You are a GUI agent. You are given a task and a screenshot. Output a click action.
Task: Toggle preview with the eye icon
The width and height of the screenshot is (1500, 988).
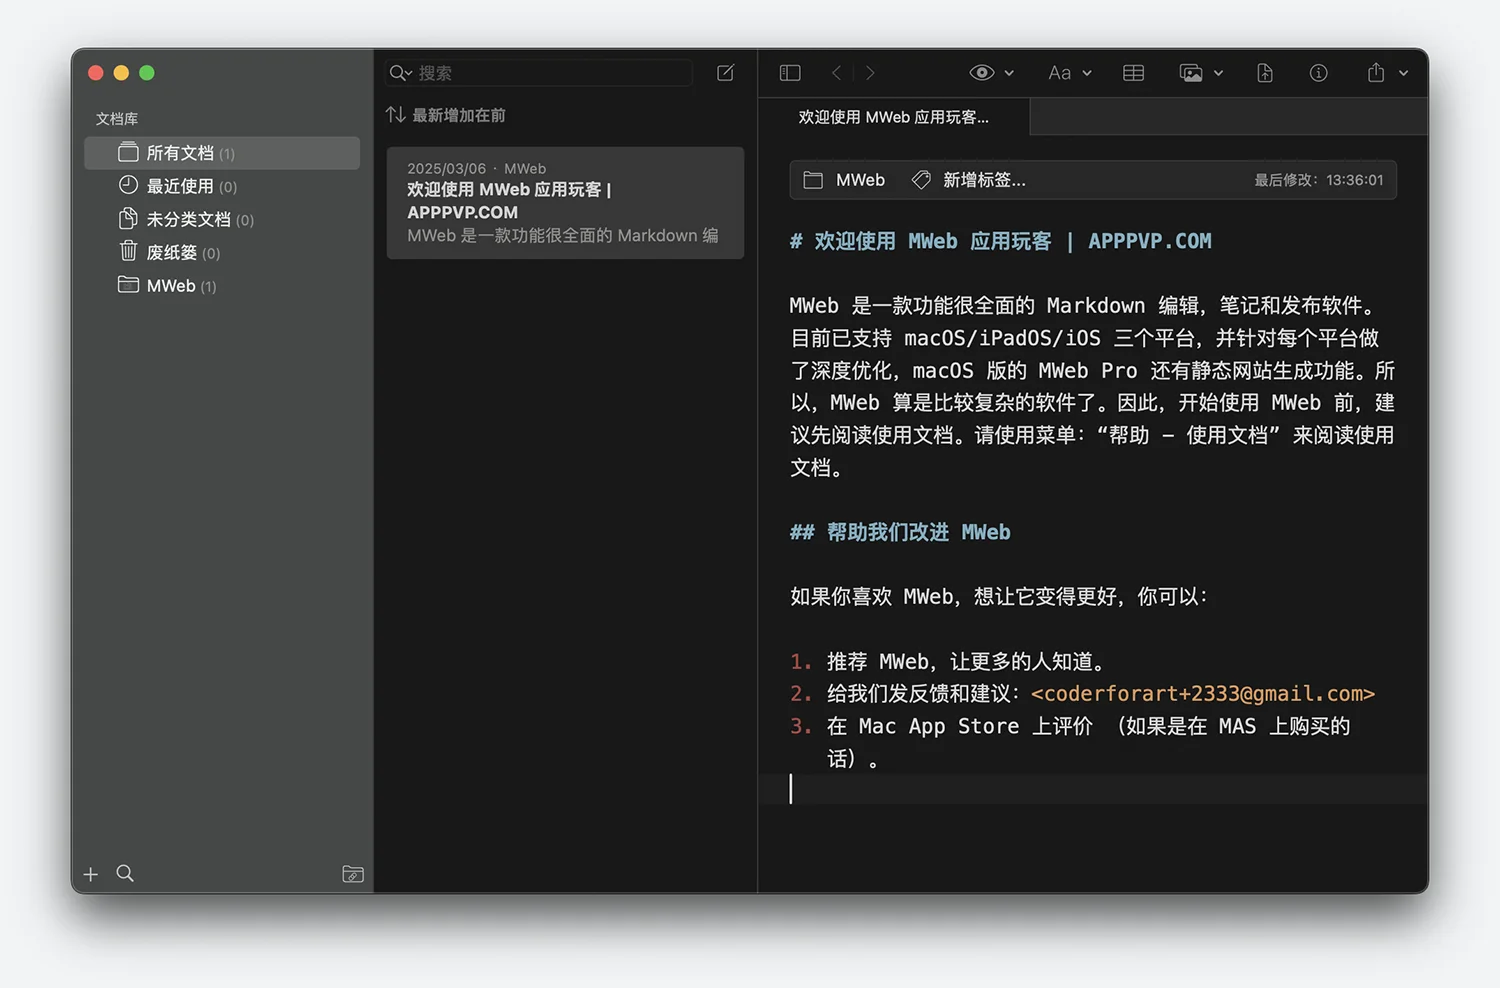pos(982,73)
